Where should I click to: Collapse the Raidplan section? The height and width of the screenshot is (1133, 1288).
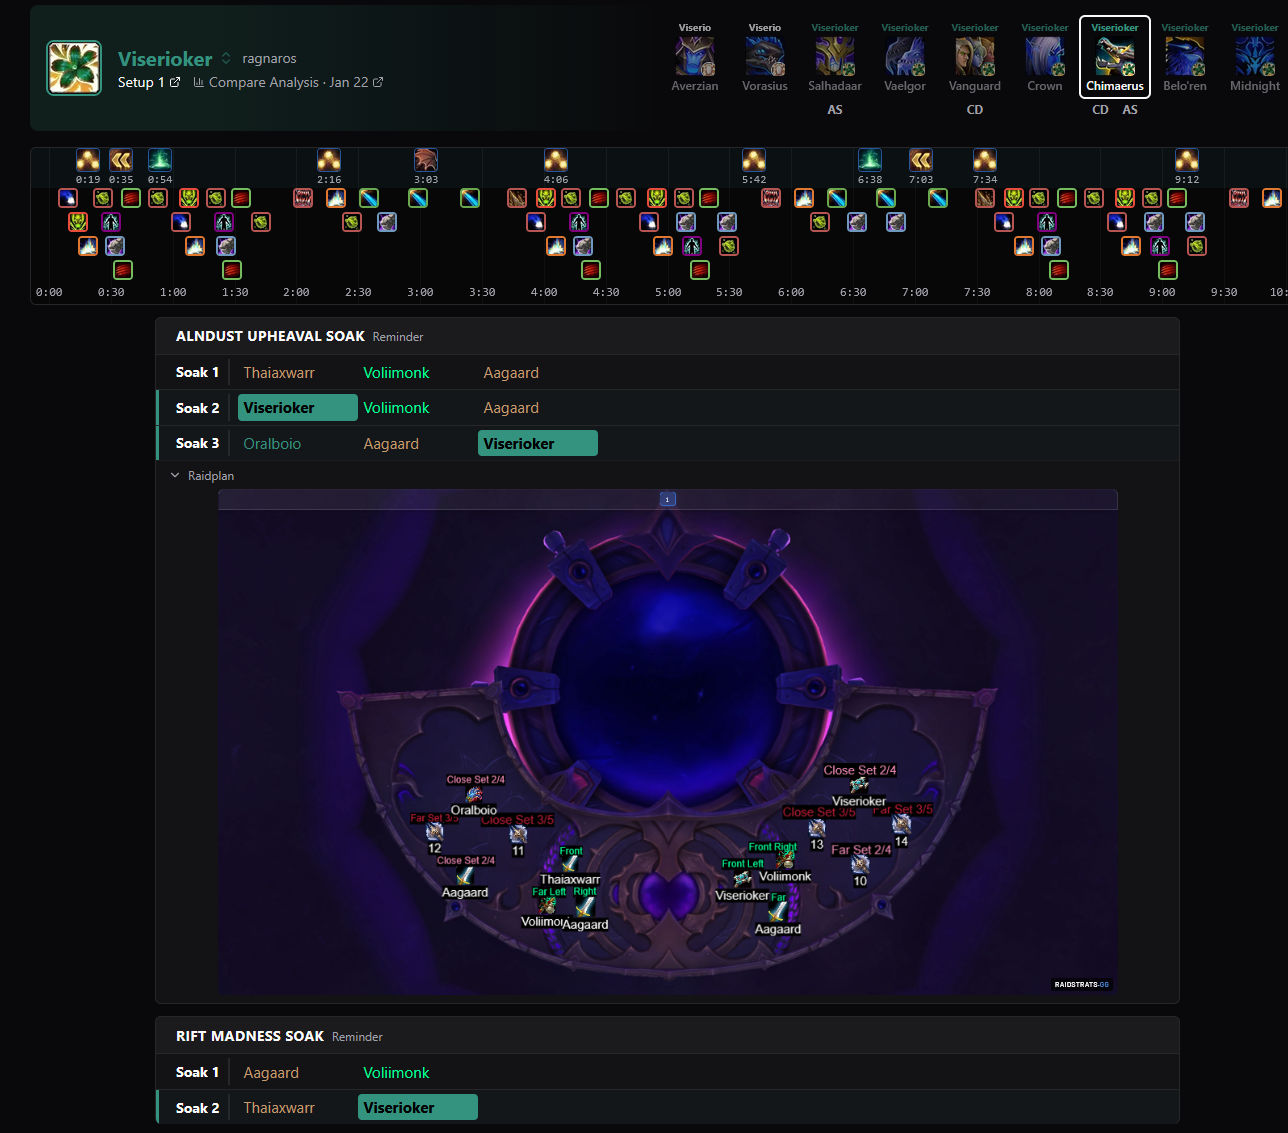(176, 476)
